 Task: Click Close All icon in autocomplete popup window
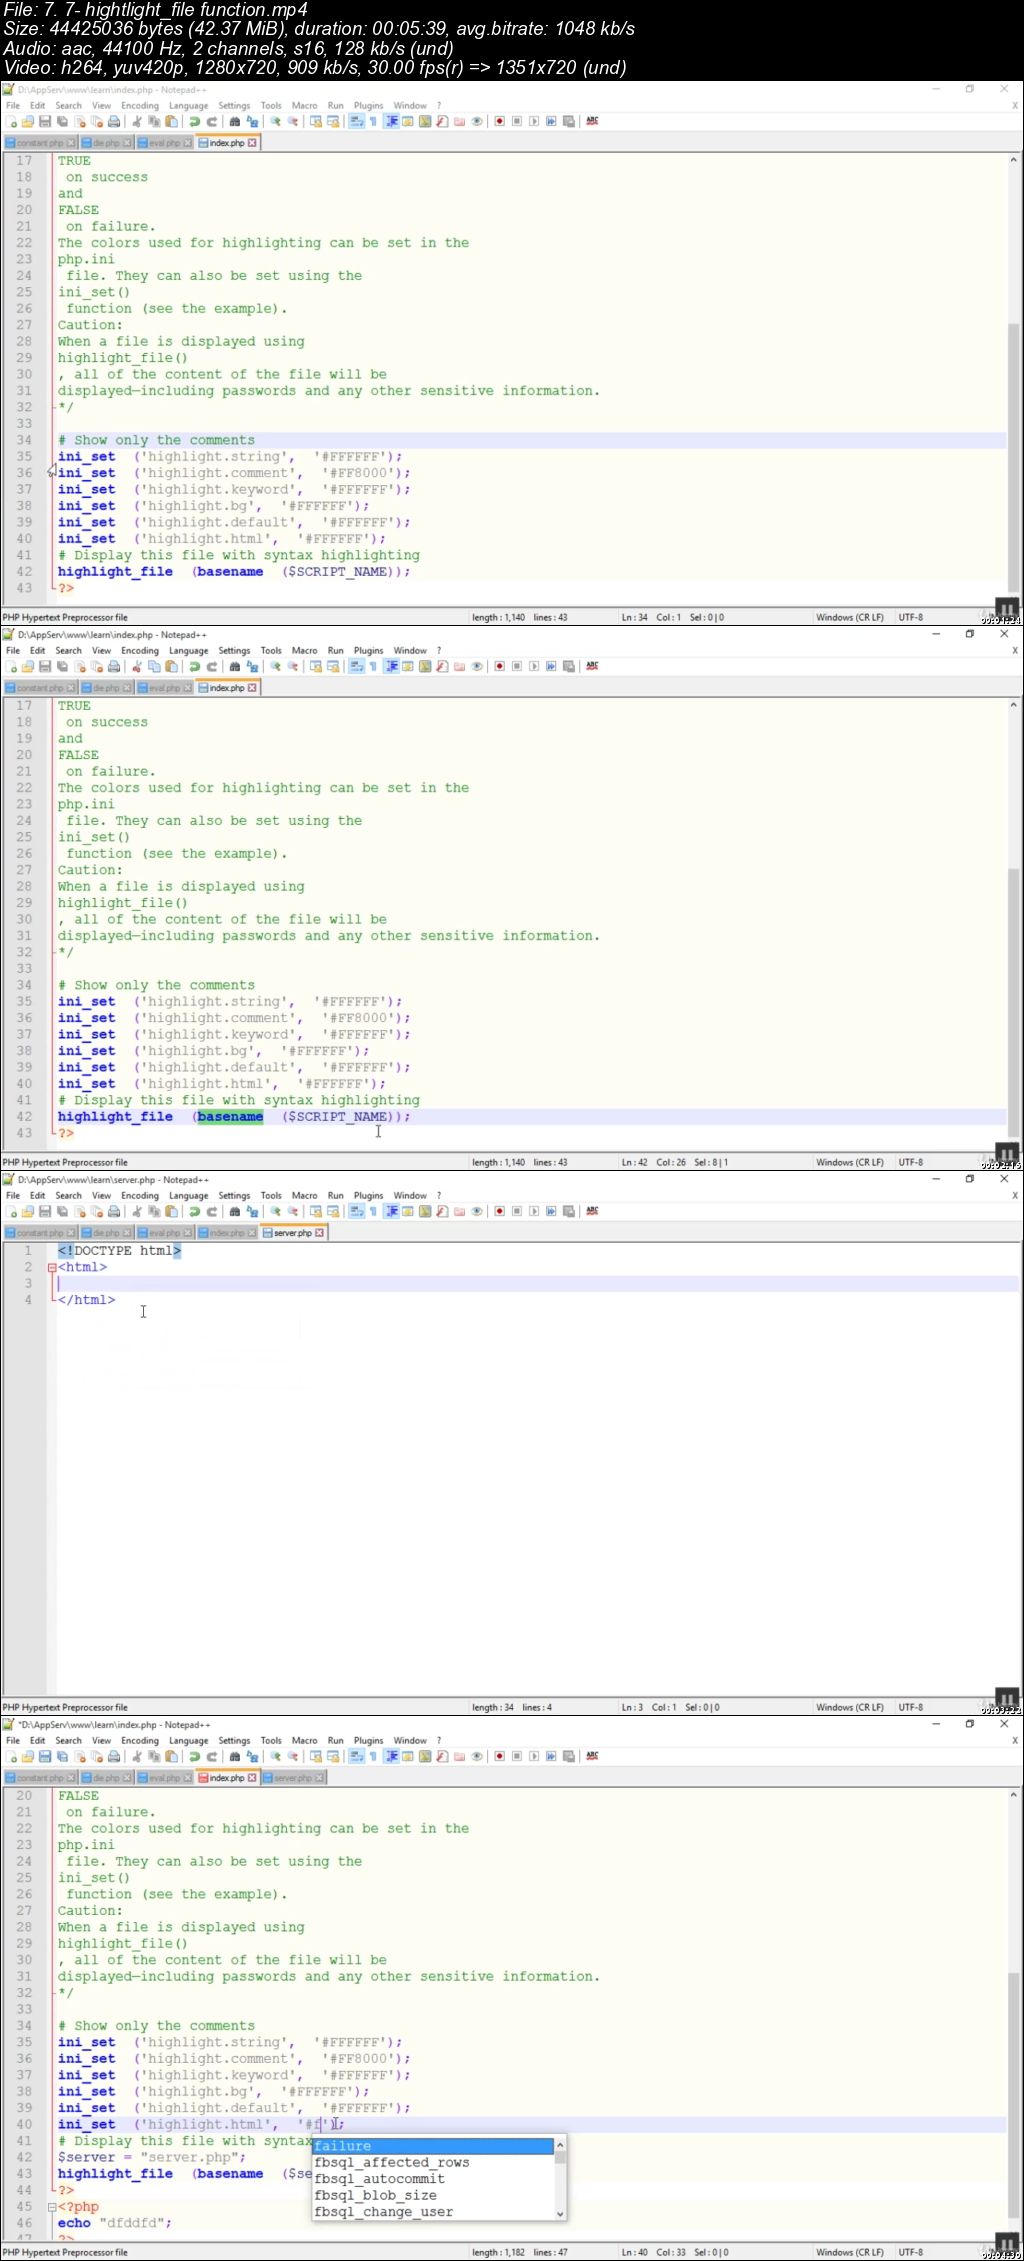pos(97,1756)
